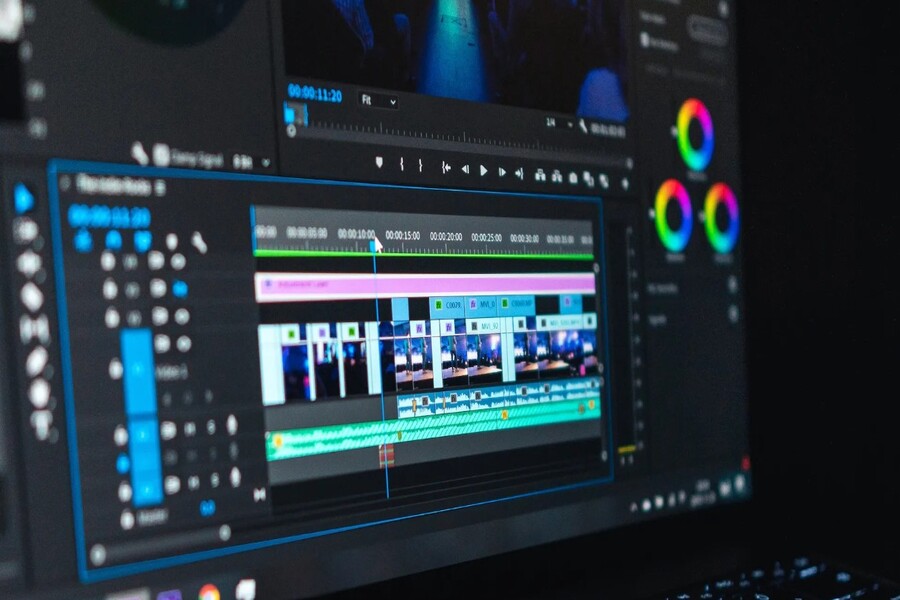Click the Midtones color wheel in Lumetri Color
This screenshot has height=600, width=900.
(695, 130)
